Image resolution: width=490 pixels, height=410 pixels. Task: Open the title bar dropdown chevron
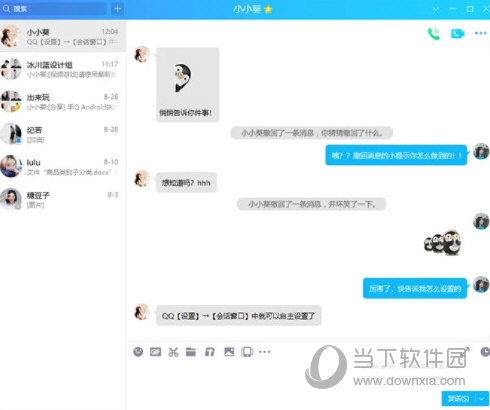click(436, 9)
